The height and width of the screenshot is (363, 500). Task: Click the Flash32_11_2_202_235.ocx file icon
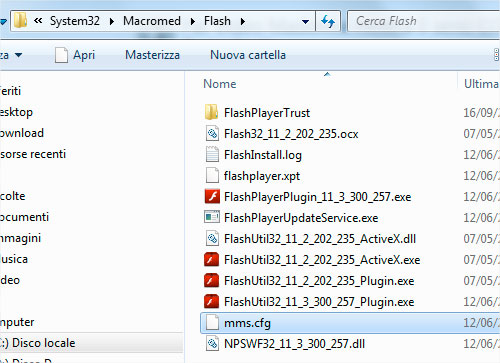[212, 134]
